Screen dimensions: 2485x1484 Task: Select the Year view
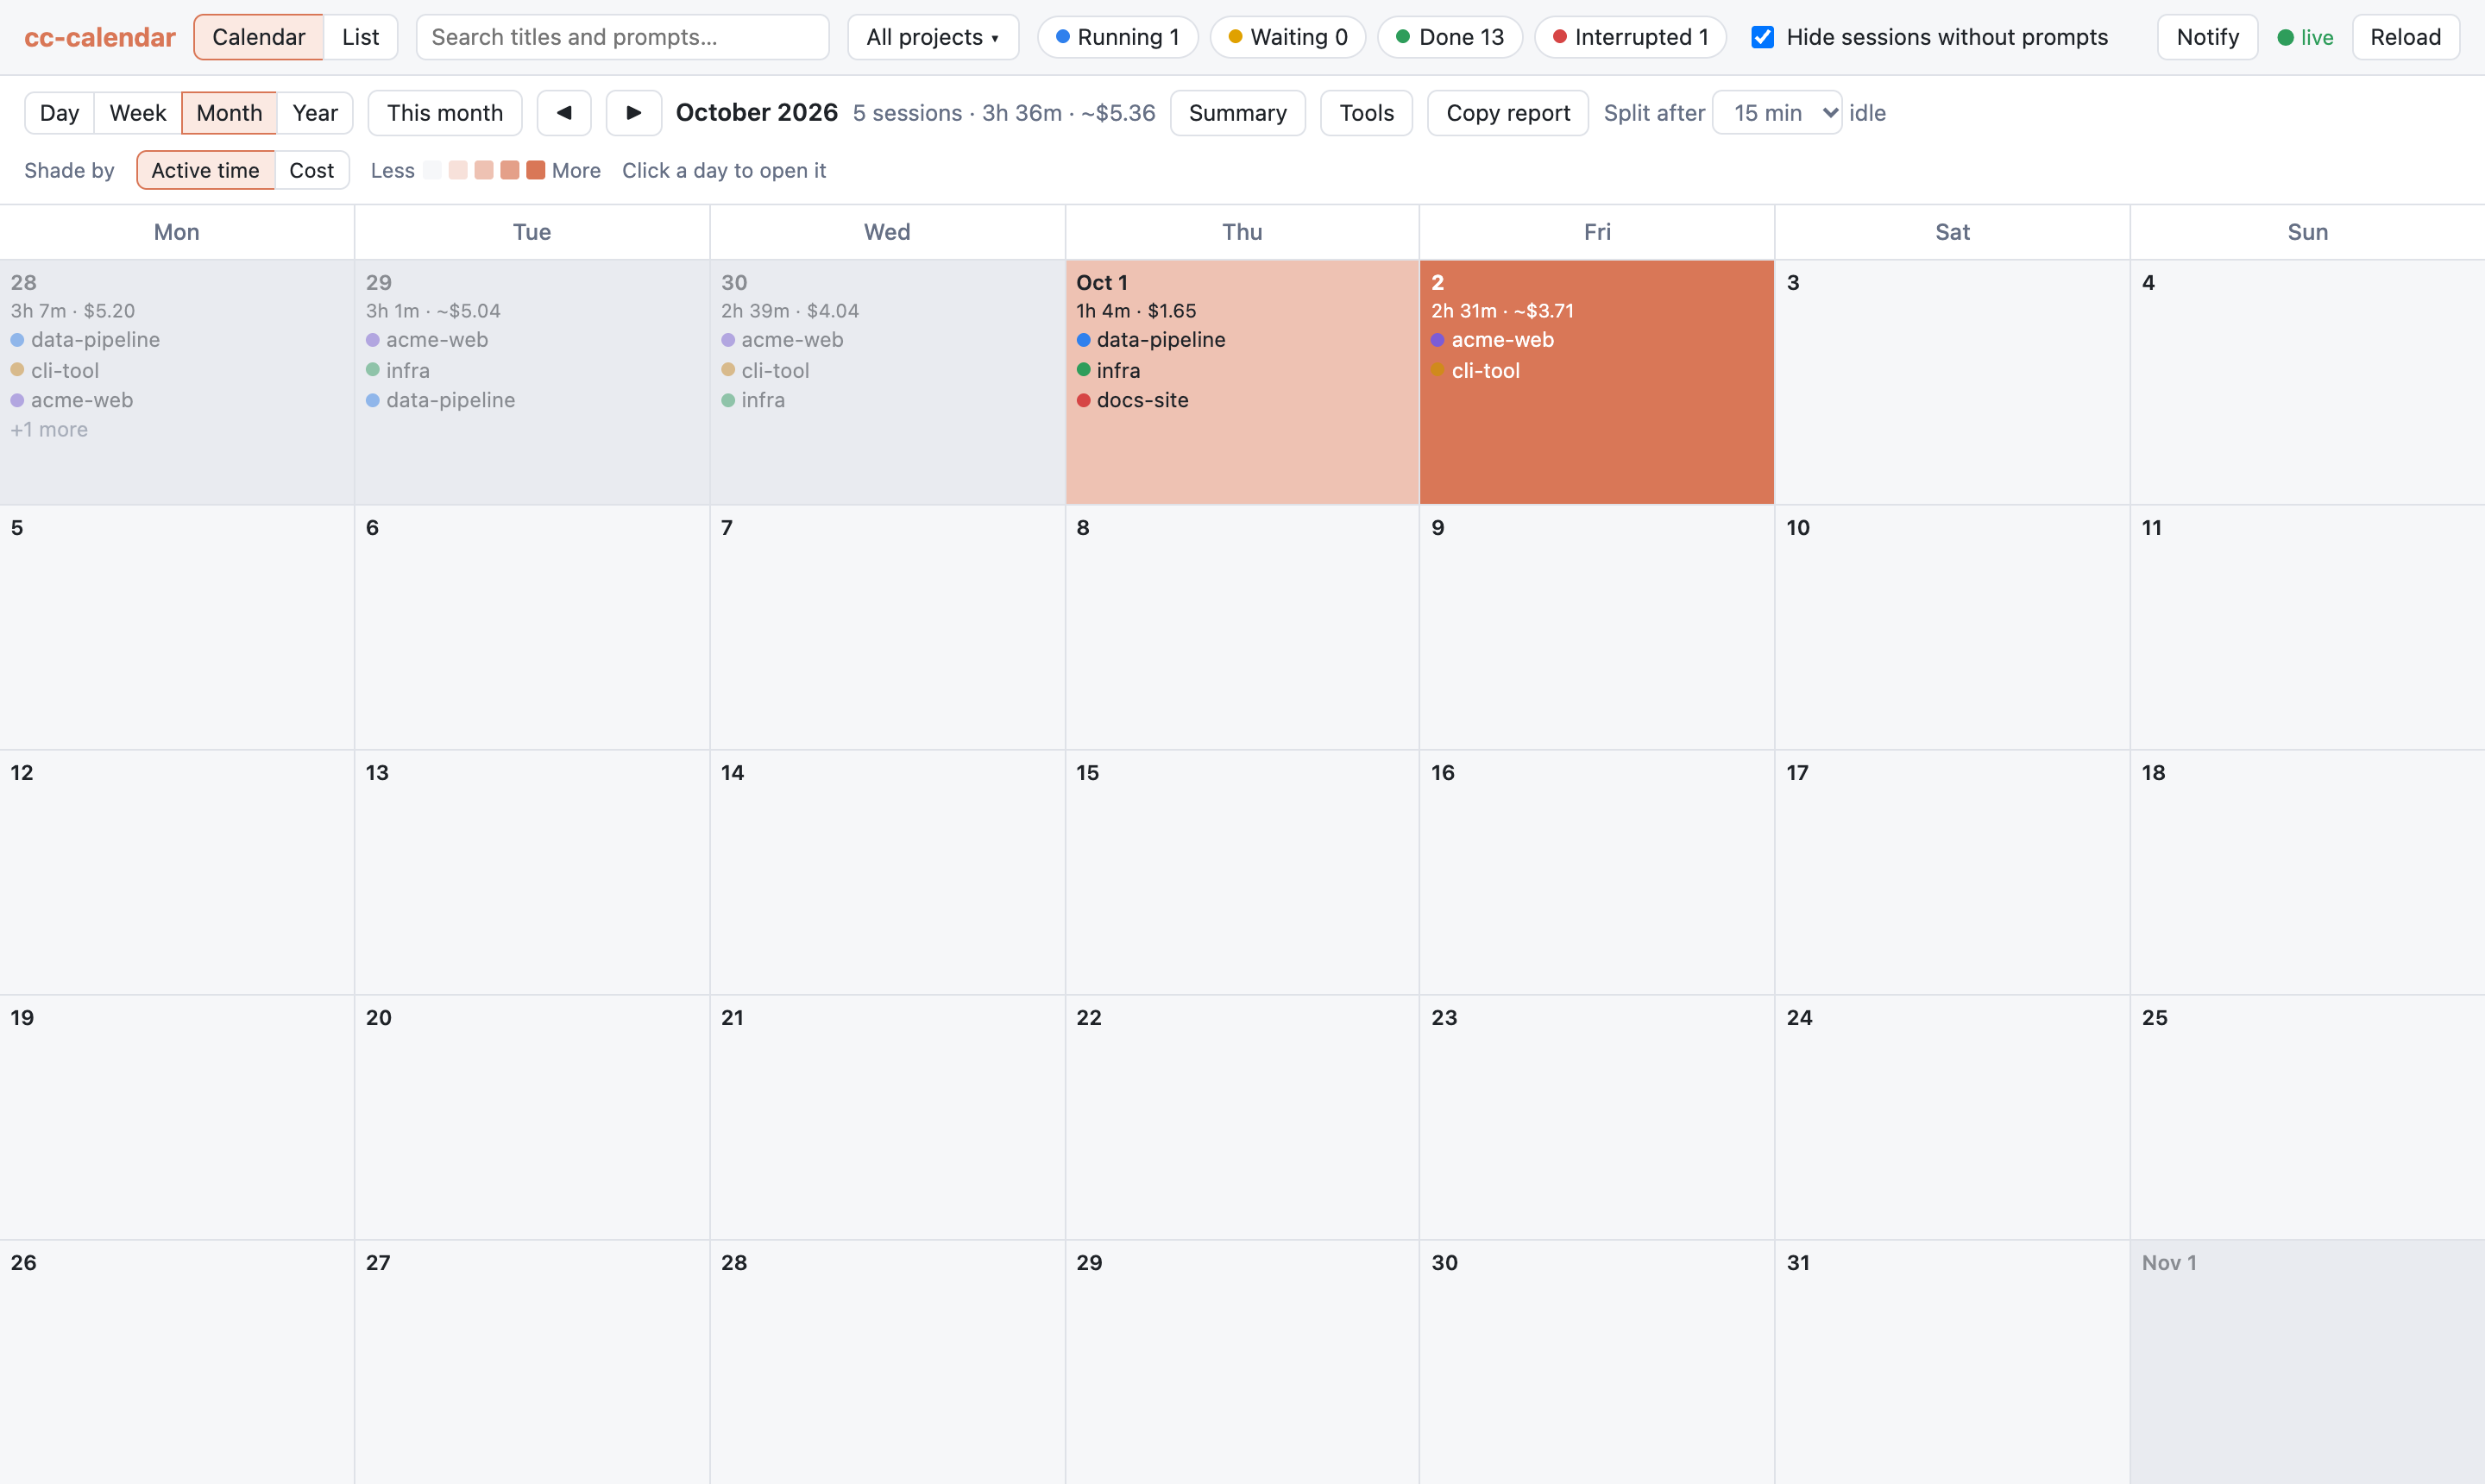[315, 113]
